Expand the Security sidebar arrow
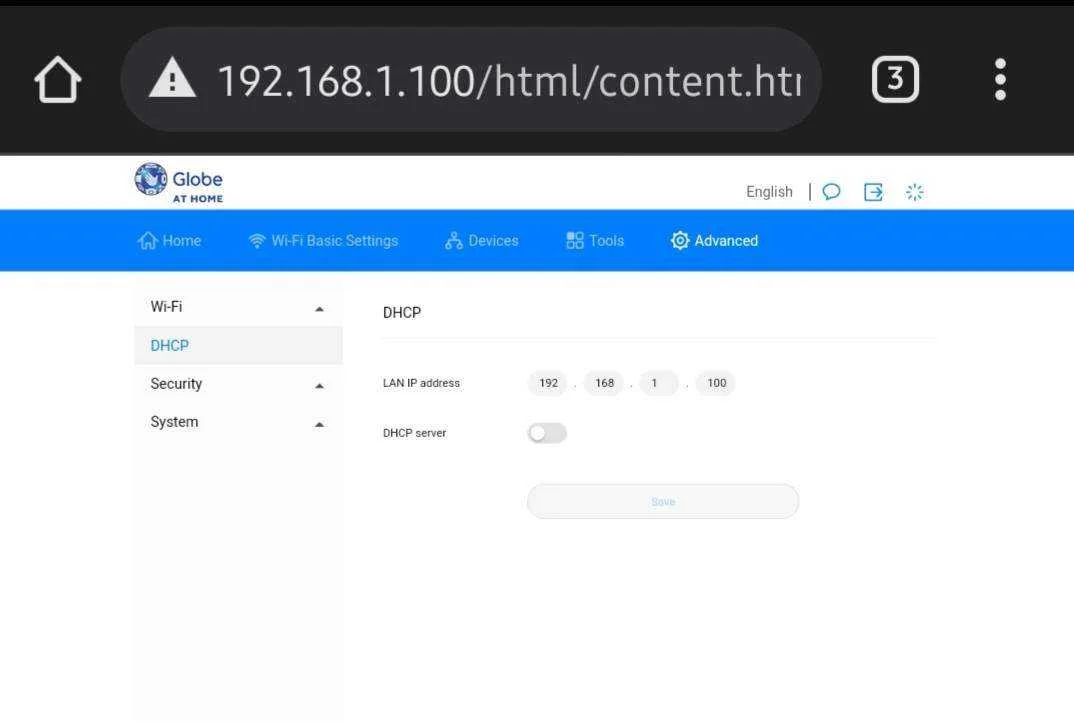 319,386
